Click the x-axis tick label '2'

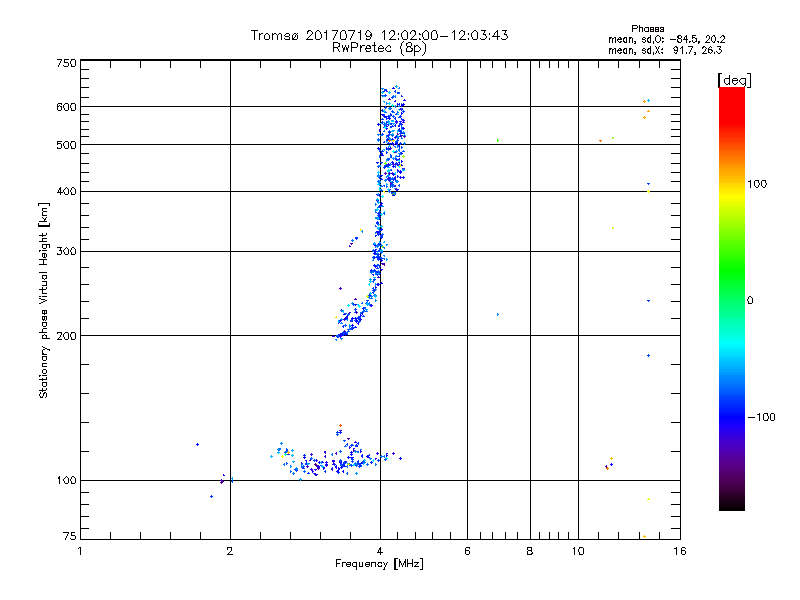(x=230, y=551)
